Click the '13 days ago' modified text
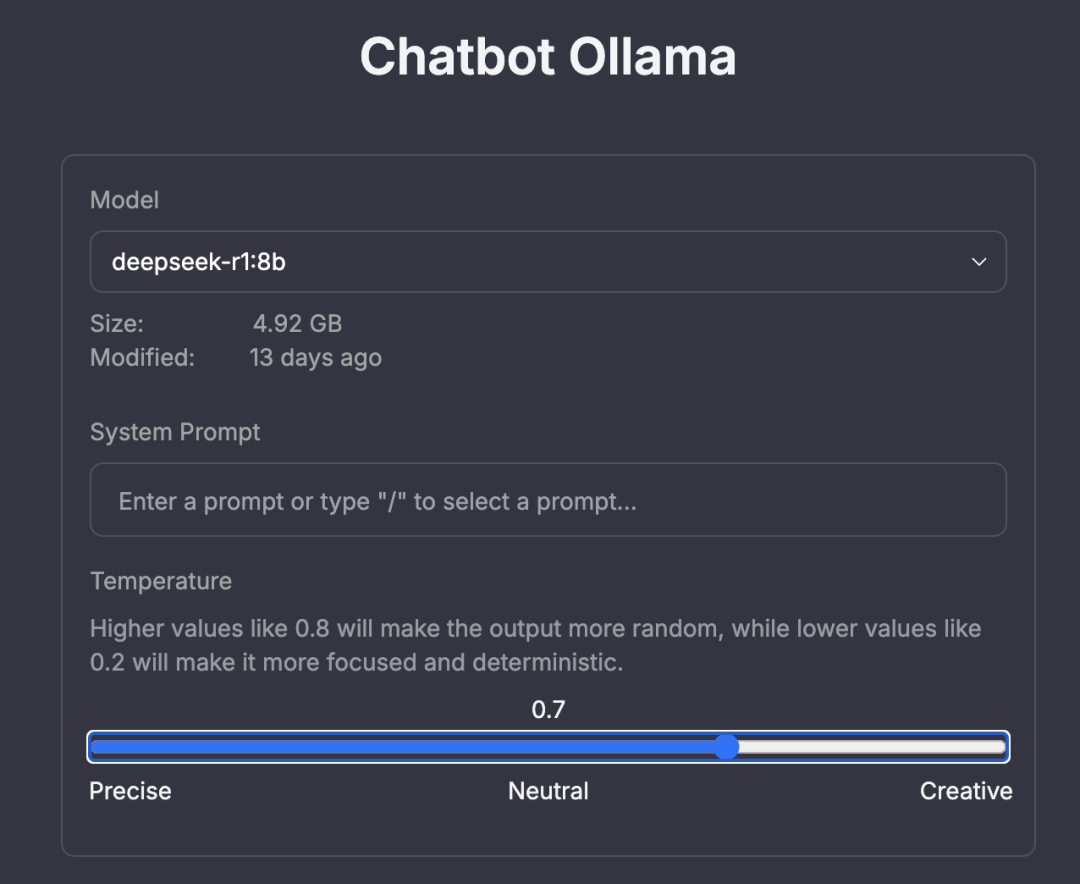This screenshot has height=884, width=1080. [x=315, y=357]
